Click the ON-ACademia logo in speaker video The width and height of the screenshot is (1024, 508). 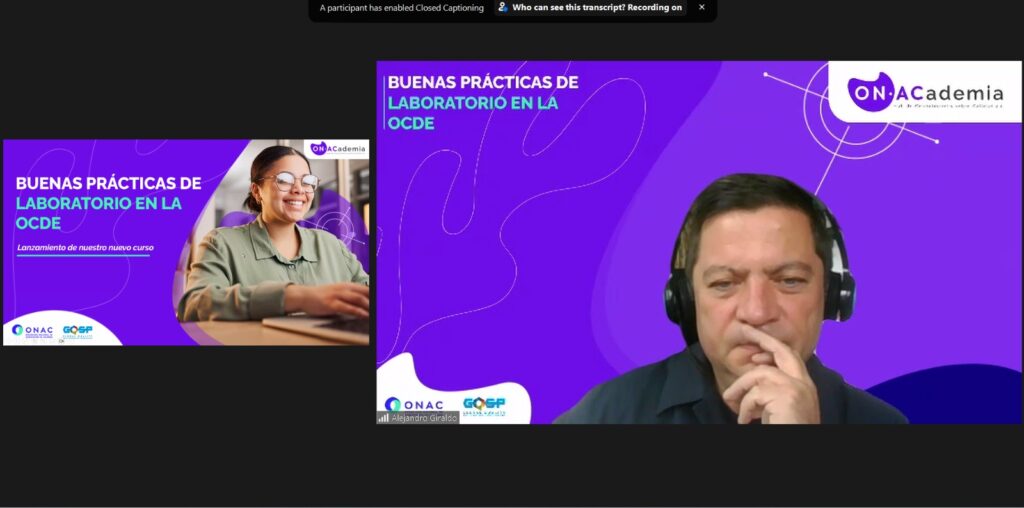pyautogui.click(x=924, y=92)
